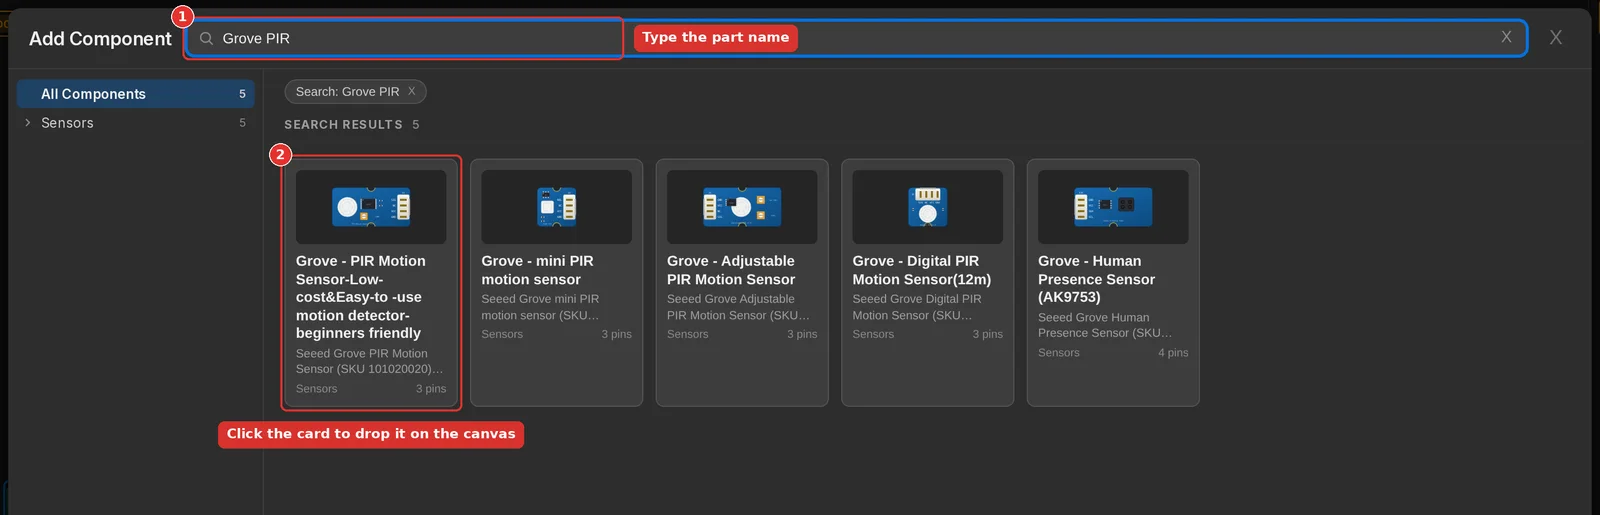Image resolution: width=1600 pixels, height=515 pixels.
Task: Open Grove - Digital PIR thumbnail image
Action: tap(927, 207)
